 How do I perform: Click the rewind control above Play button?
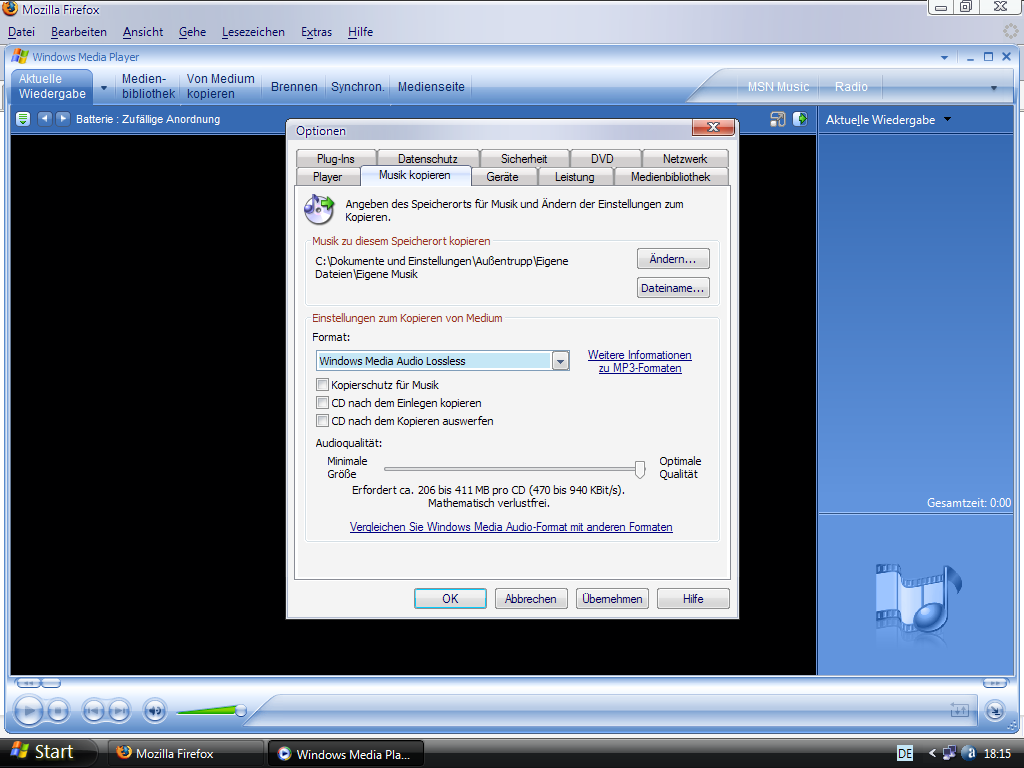28,683
